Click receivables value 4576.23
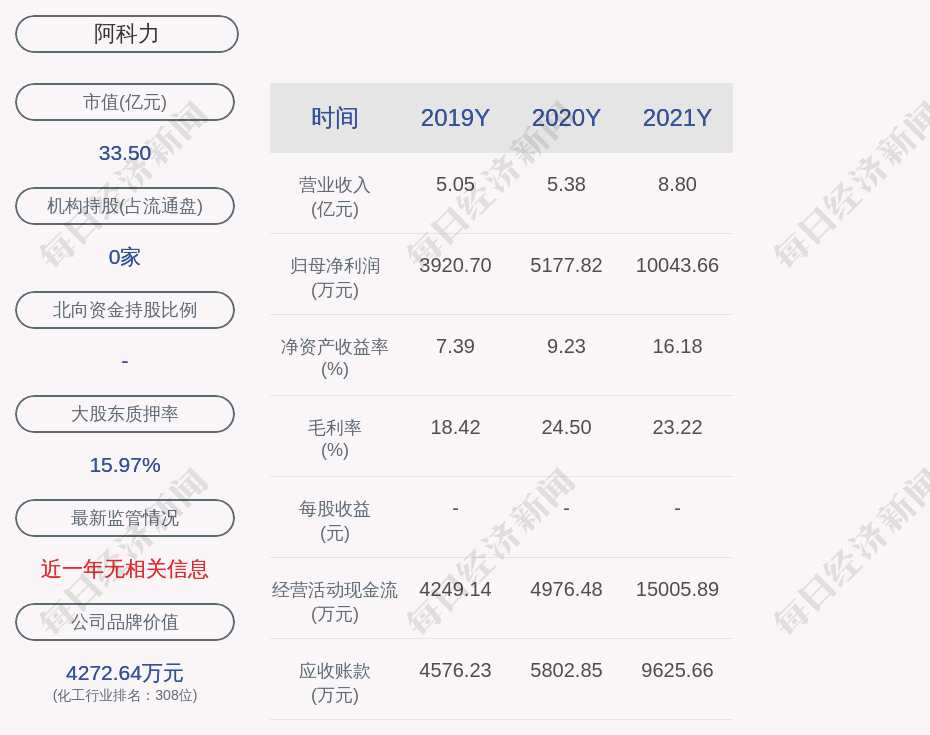The height and width of the screenshot is (735, 930). (455, 670)
